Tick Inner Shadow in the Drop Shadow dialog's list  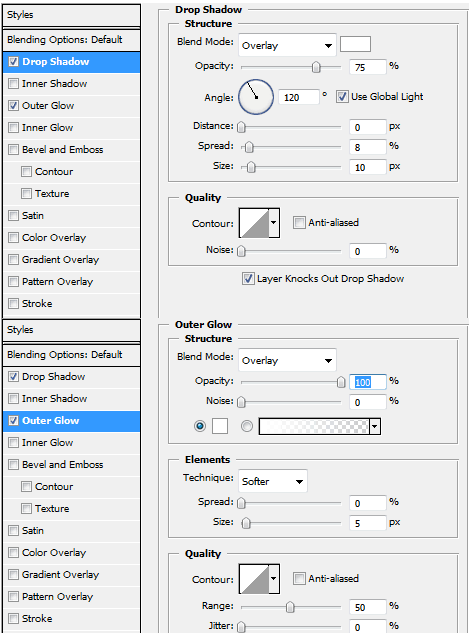(13, 83)
